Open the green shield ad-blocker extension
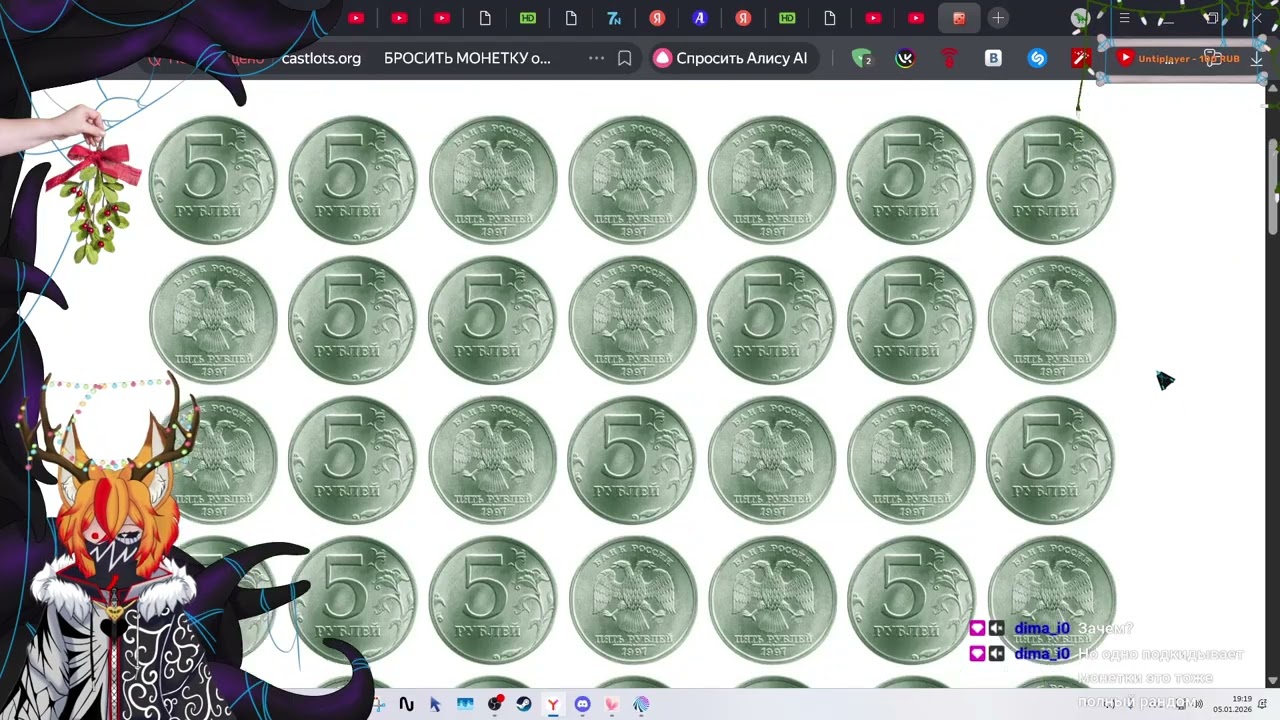The image size is (1280, 720). click(861, 58)
